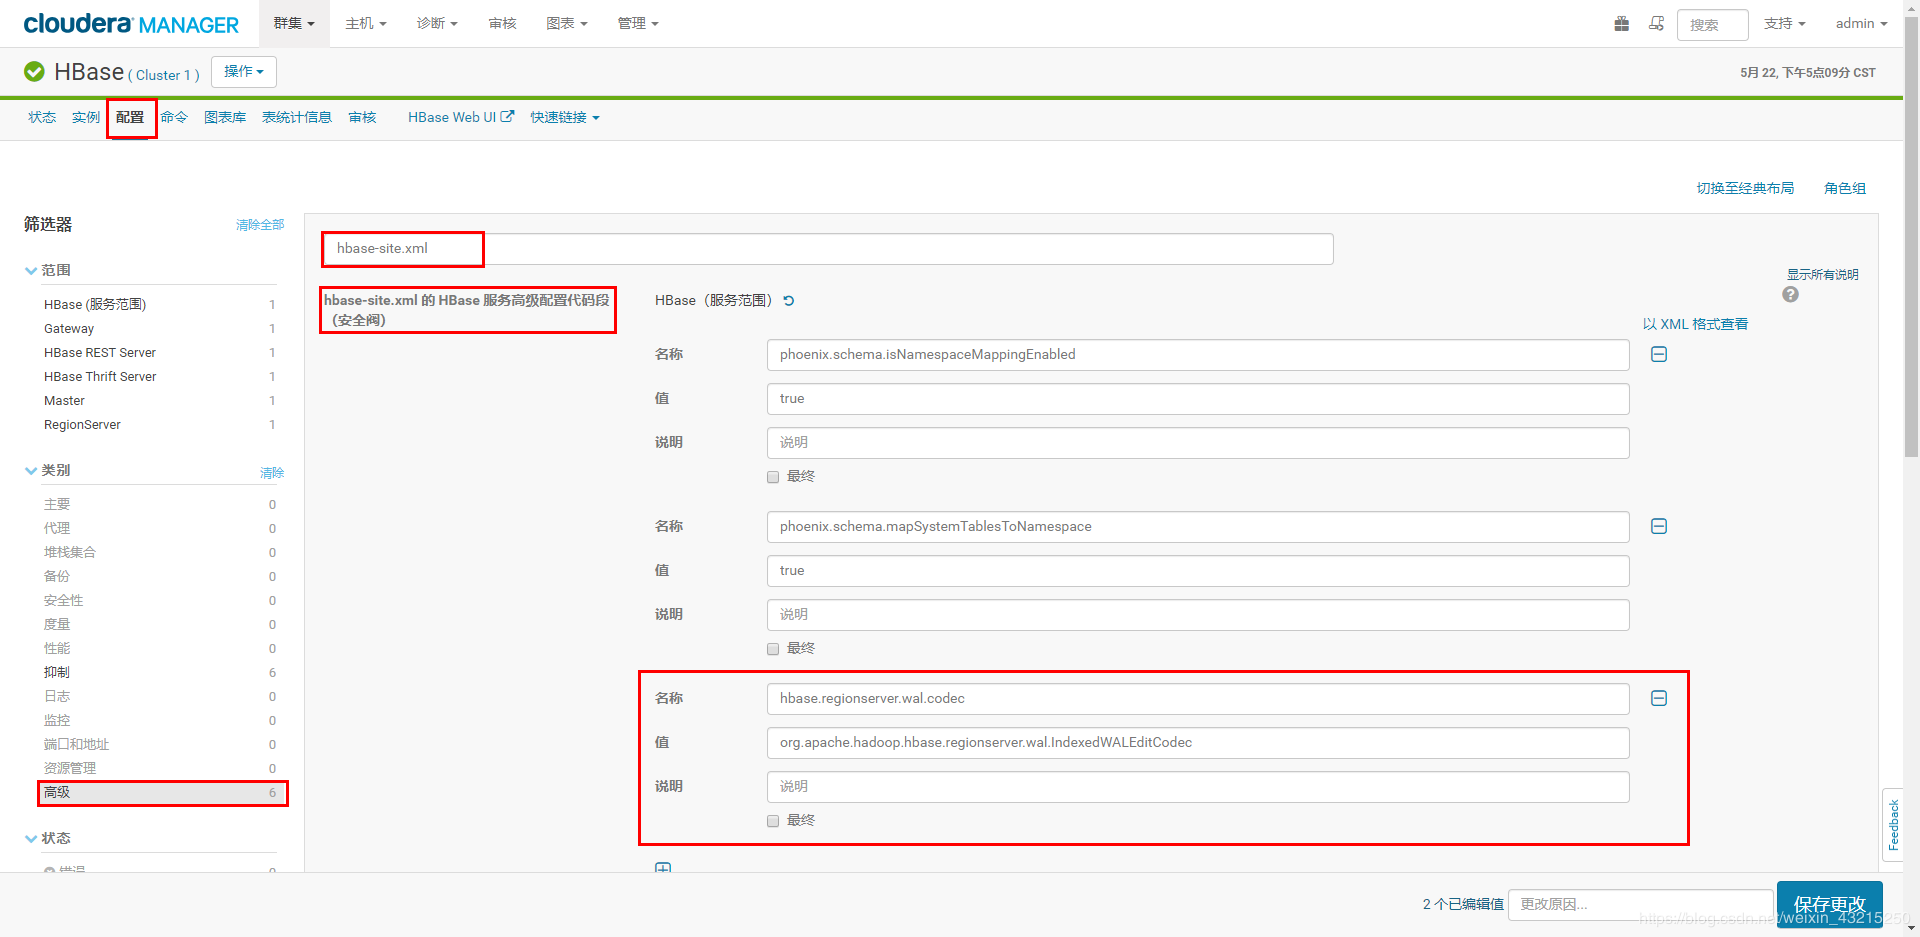The image size is (1920, 937).
Task: Select the 高级 category filter
Action: (162, 792)
